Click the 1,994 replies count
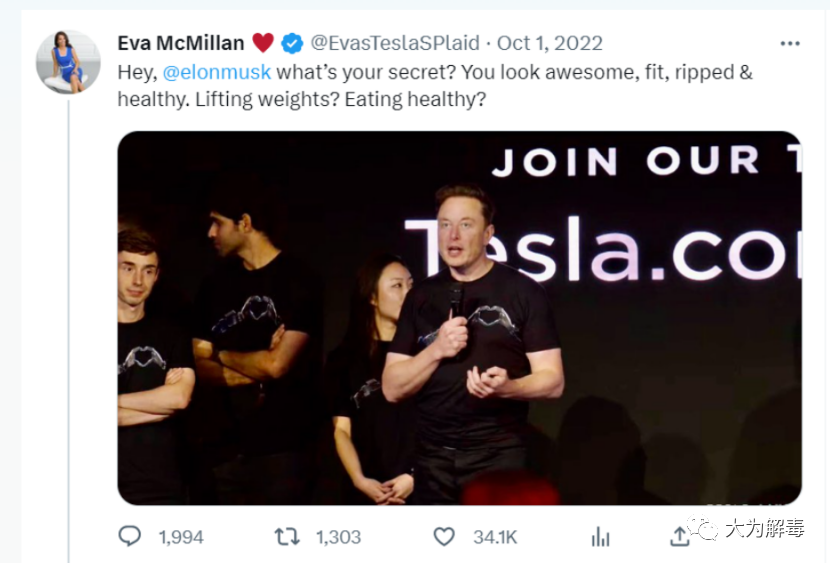 click(181, 537)
